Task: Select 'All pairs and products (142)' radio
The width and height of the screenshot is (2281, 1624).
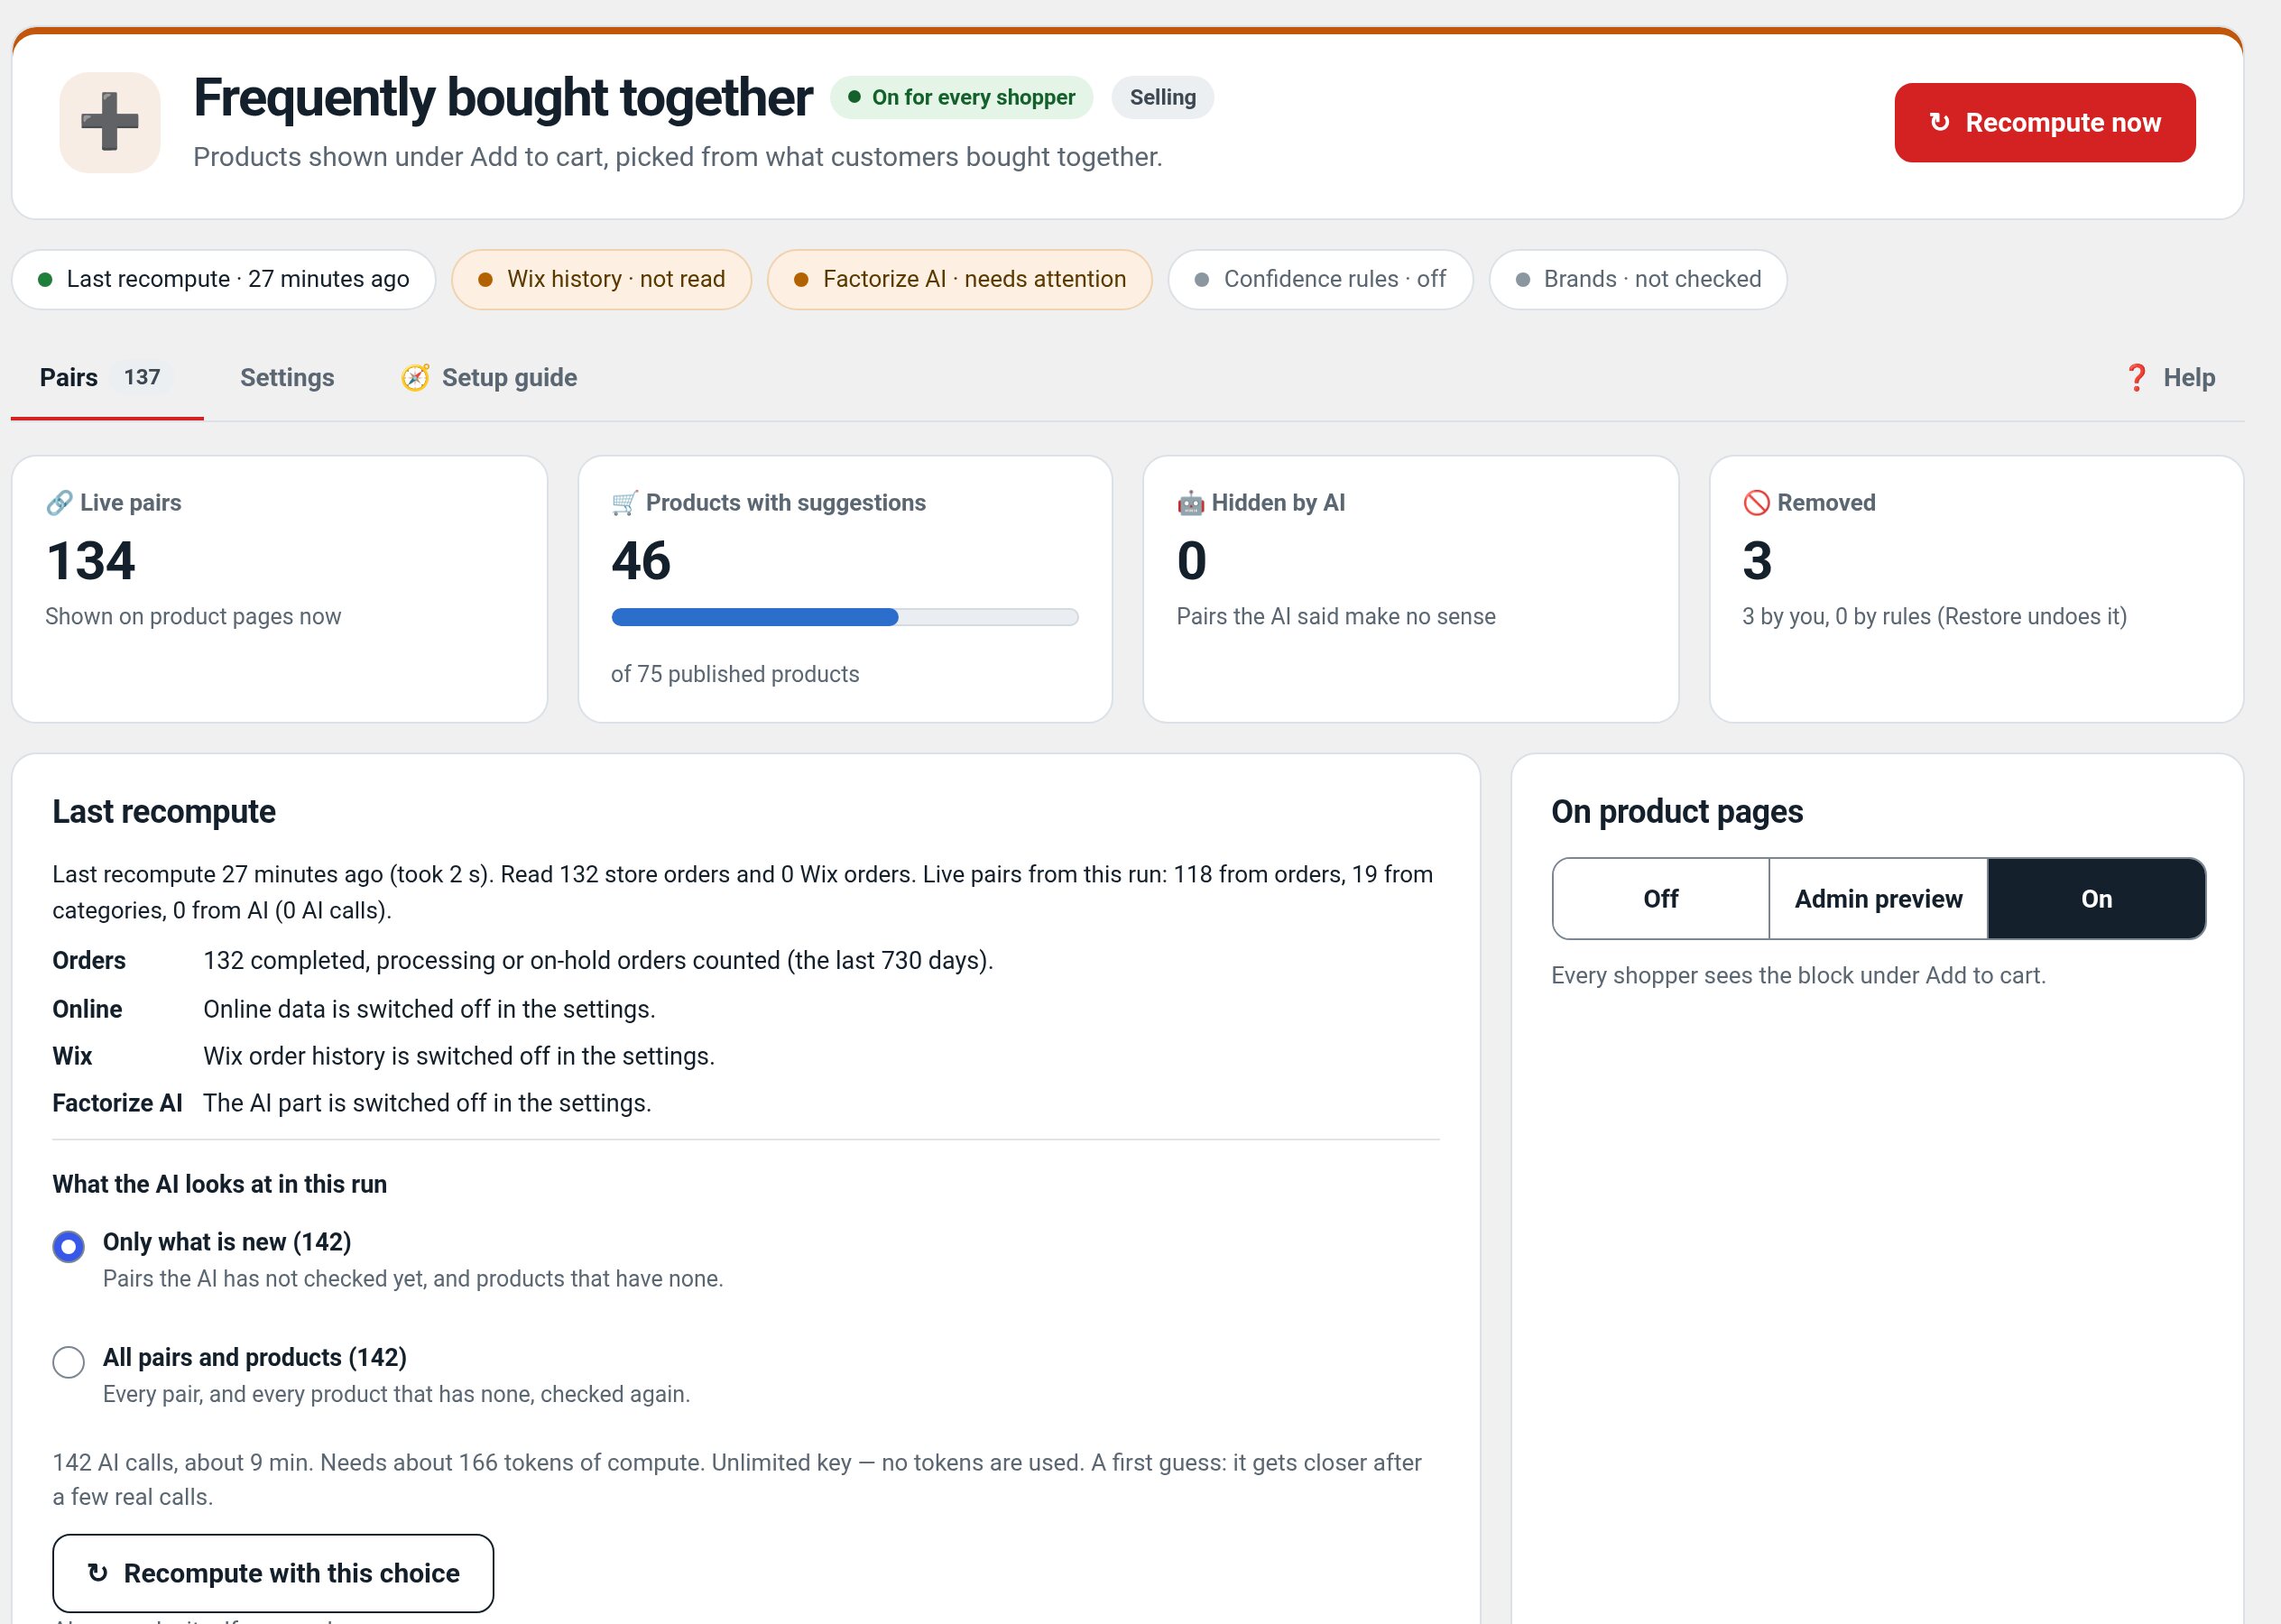Action: (68, 1361)
